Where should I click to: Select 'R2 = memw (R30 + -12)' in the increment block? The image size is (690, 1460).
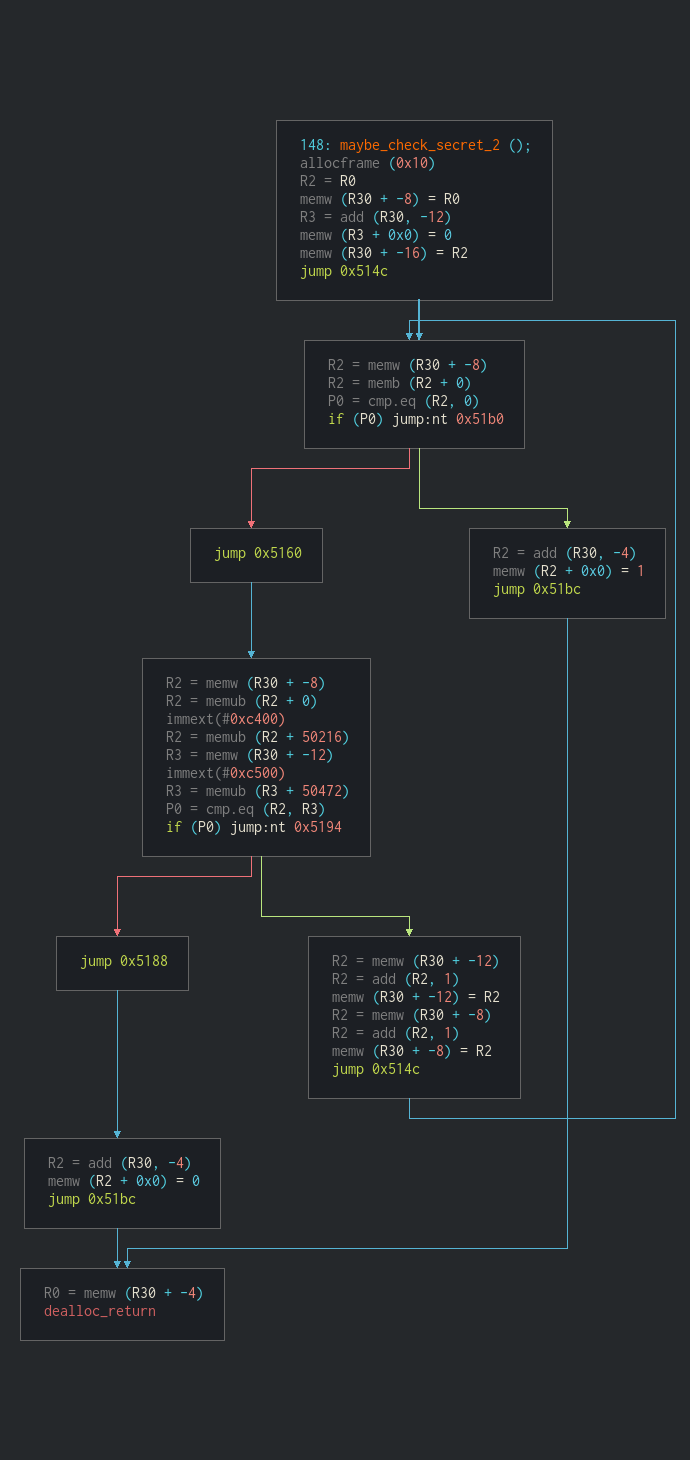pos(415,961)
